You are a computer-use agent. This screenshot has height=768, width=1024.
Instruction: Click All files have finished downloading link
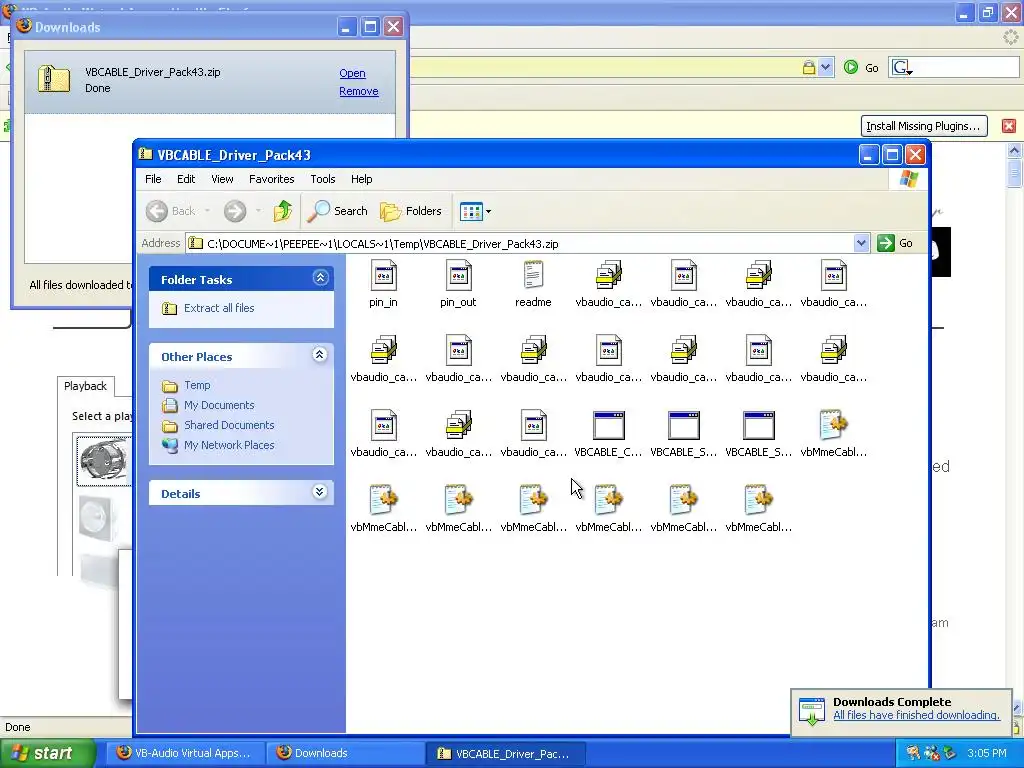pyautogui.click(x=916, y=716)
